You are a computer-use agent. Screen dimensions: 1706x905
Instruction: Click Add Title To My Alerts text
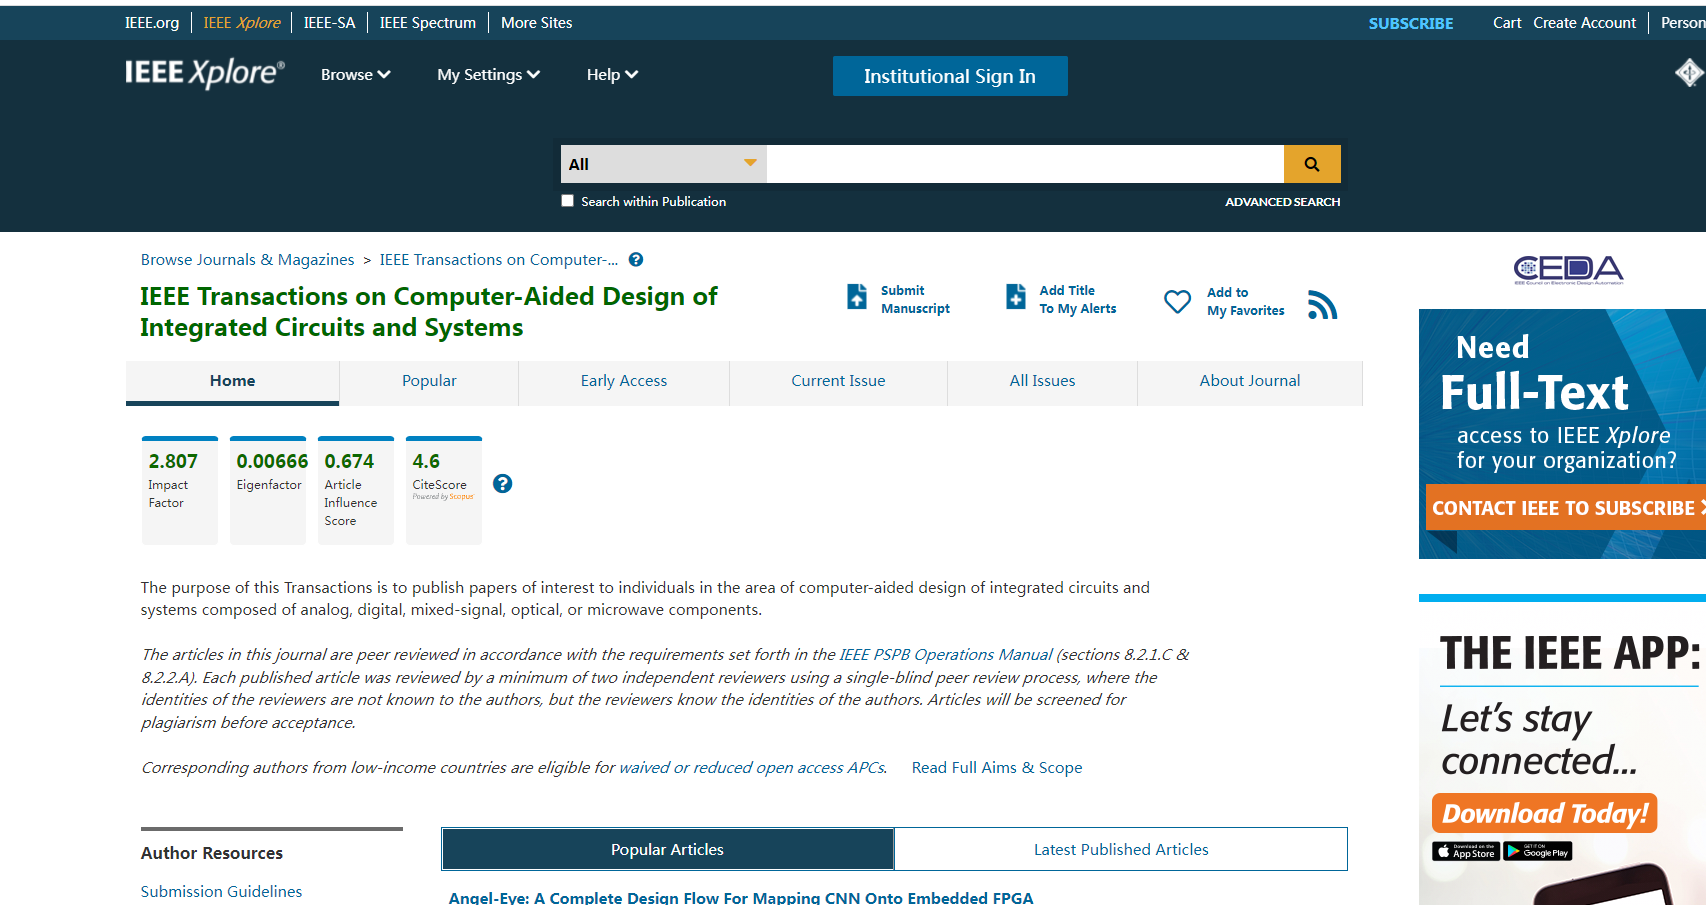tap(1078, 300)
